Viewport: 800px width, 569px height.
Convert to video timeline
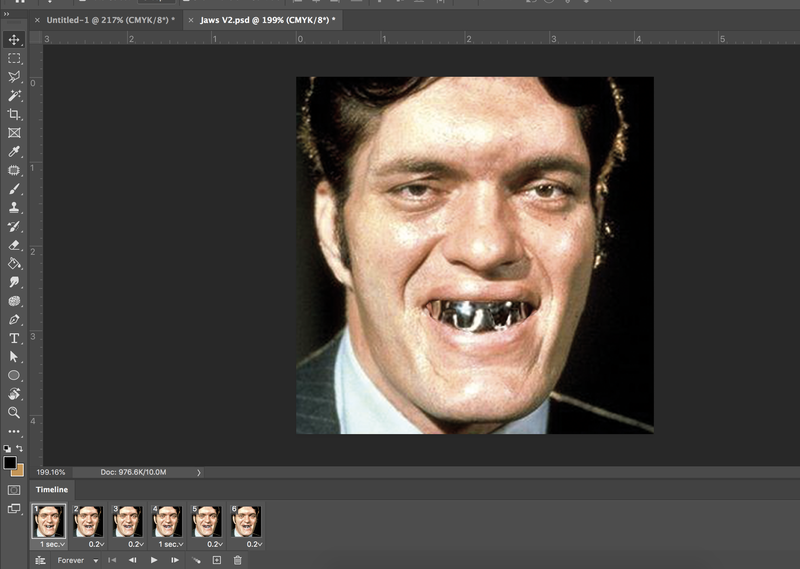click(40, 560)
